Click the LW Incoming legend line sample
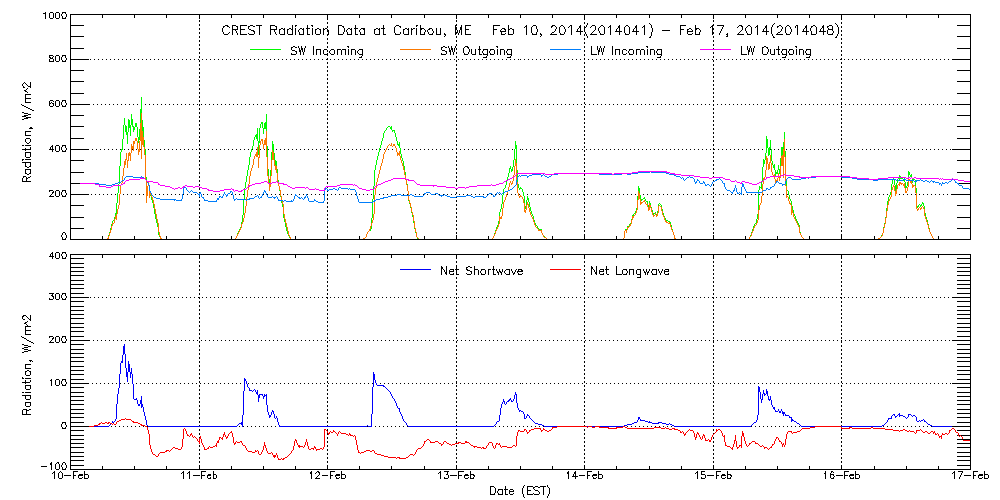 (565, 48)
